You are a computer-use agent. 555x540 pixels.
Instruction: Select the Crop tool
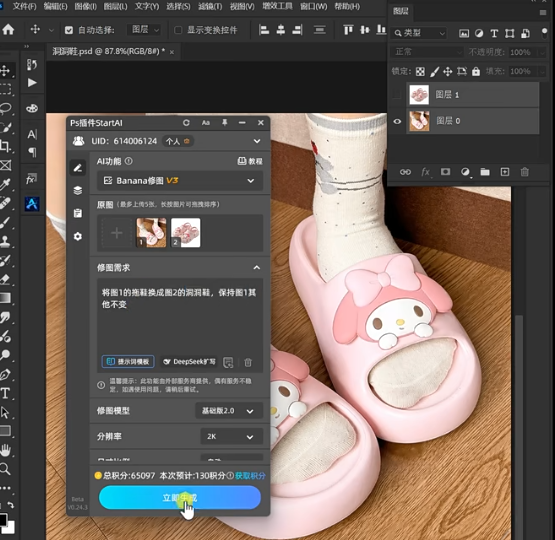coord(5,146)
